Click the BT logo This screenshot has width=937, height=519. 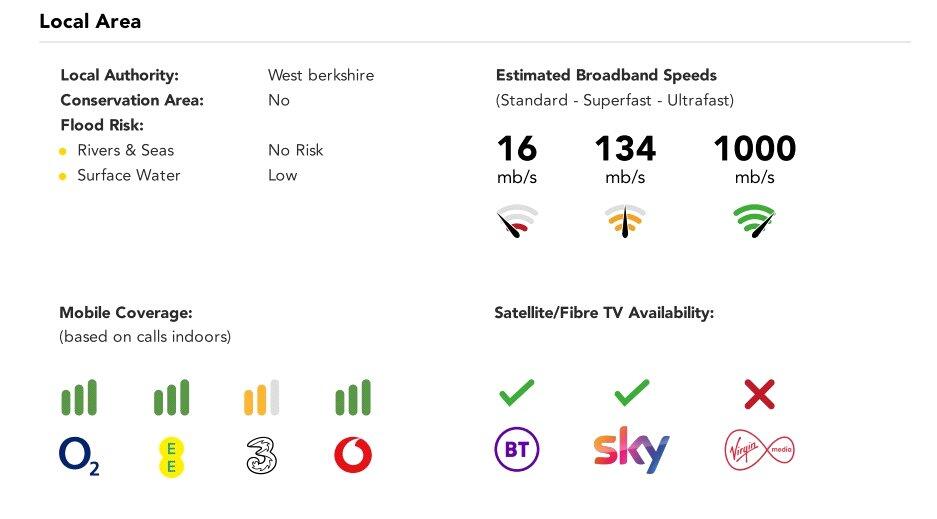pos(517,451)
